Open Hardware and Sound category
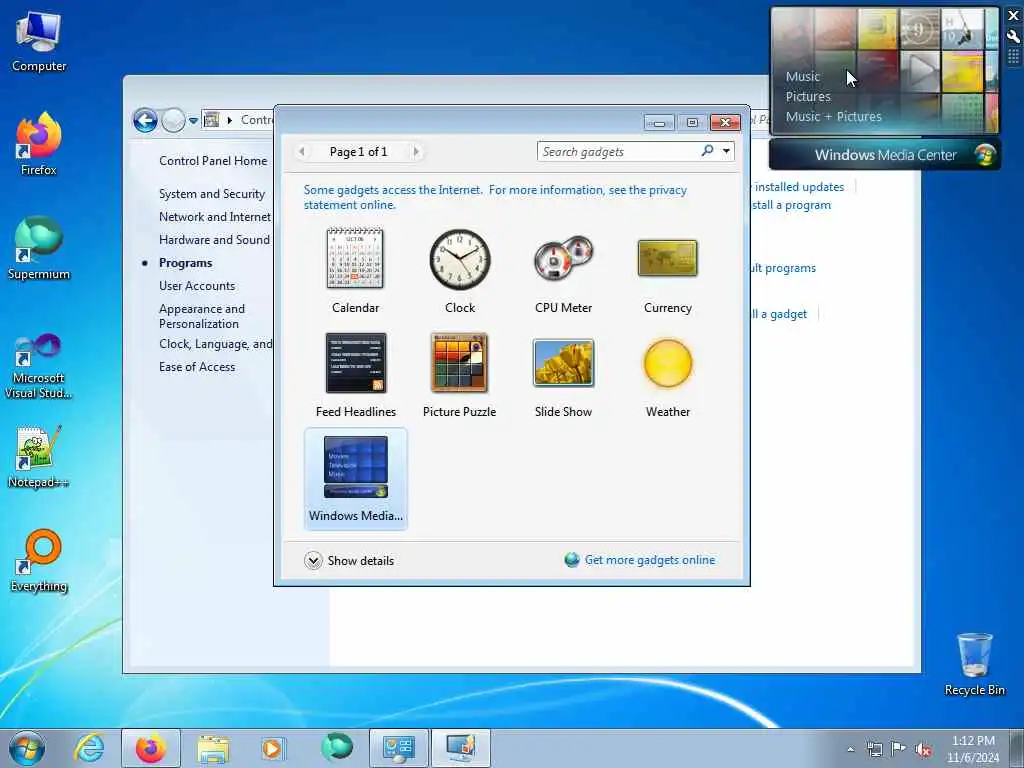Screen dimensions: 1024x768 point(214,240)
